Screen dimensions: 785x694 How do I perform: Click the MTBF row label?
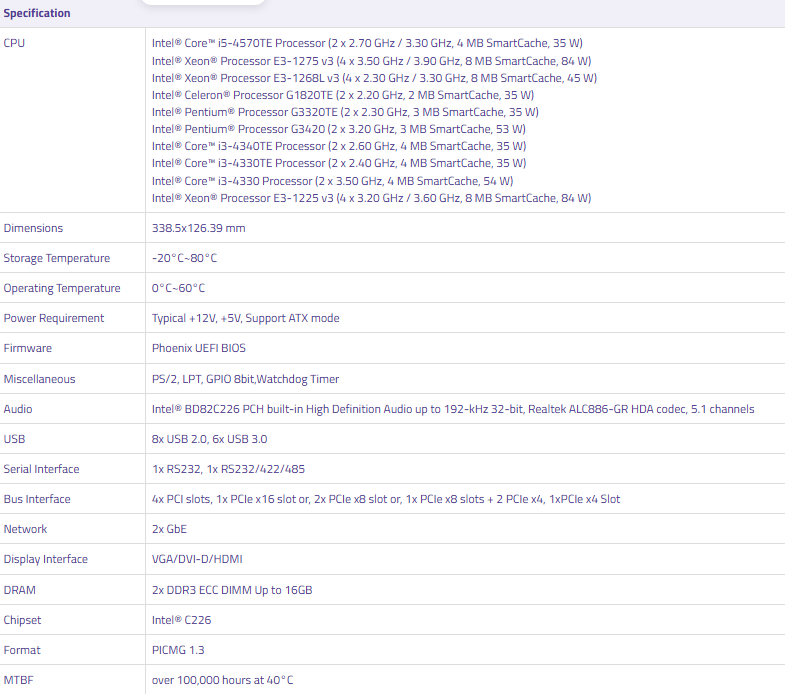tap(19, 680)
